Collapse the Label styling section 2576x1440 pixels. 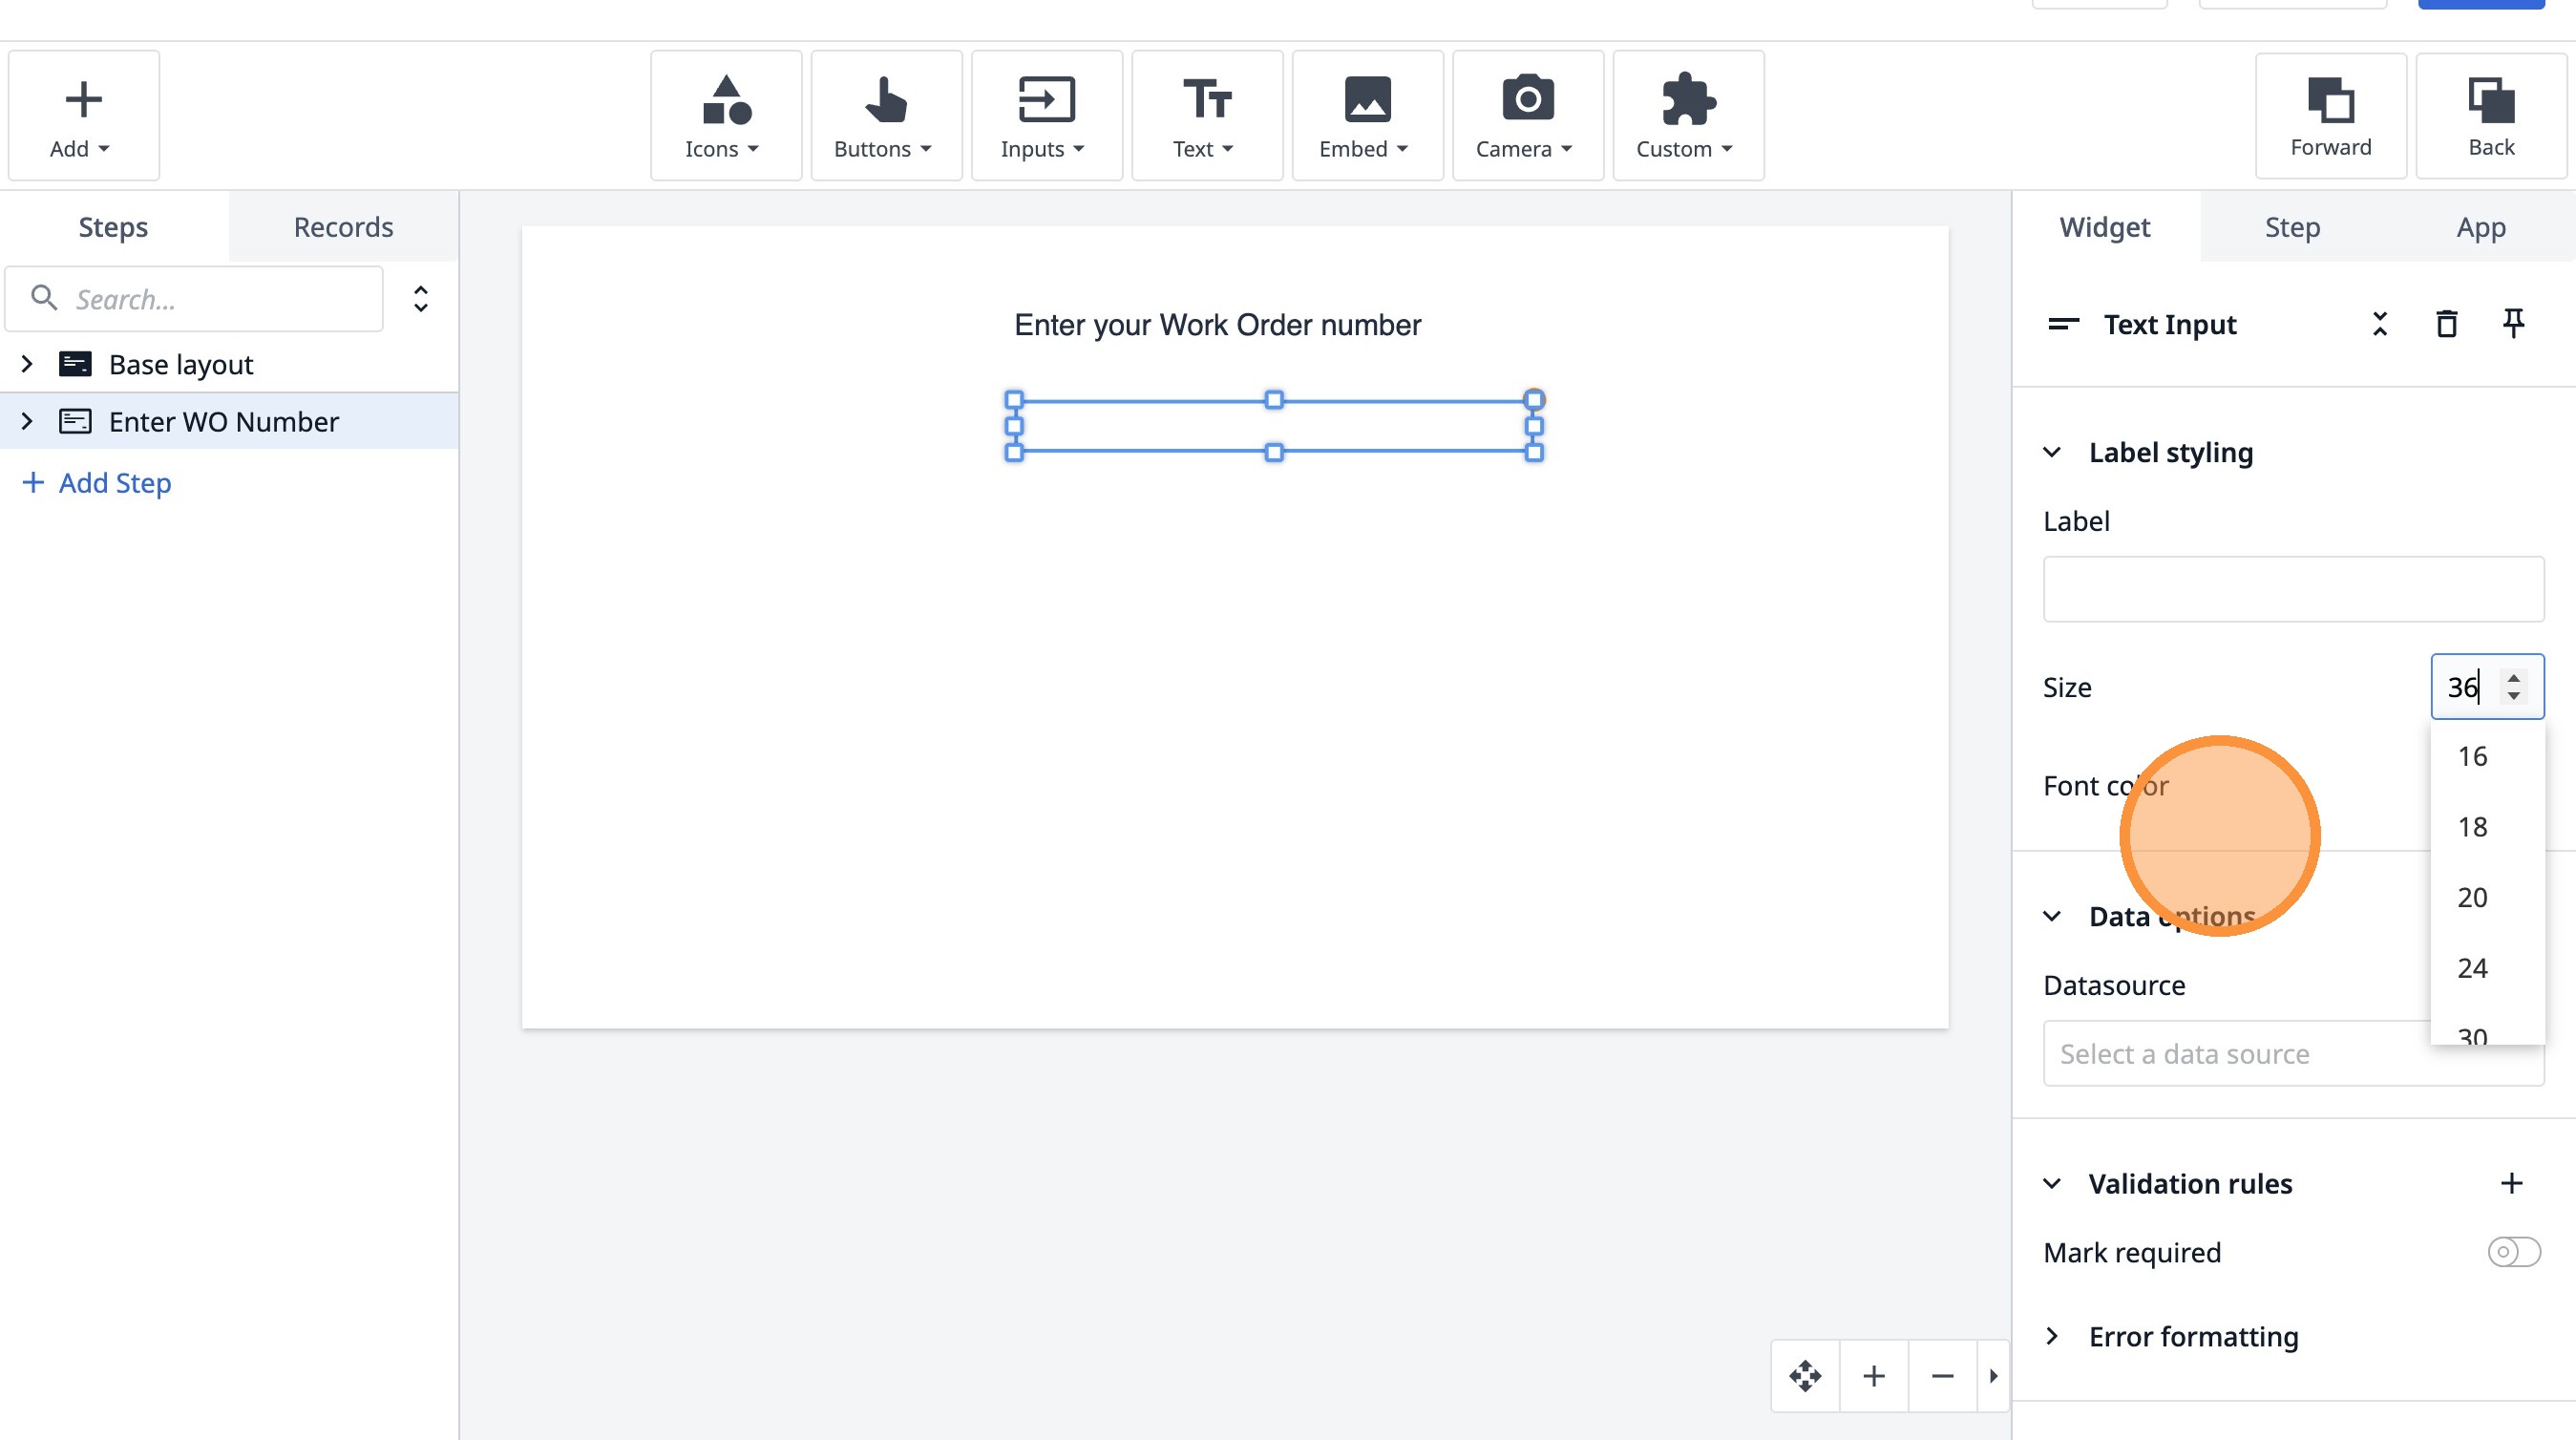click(2052, 453)
